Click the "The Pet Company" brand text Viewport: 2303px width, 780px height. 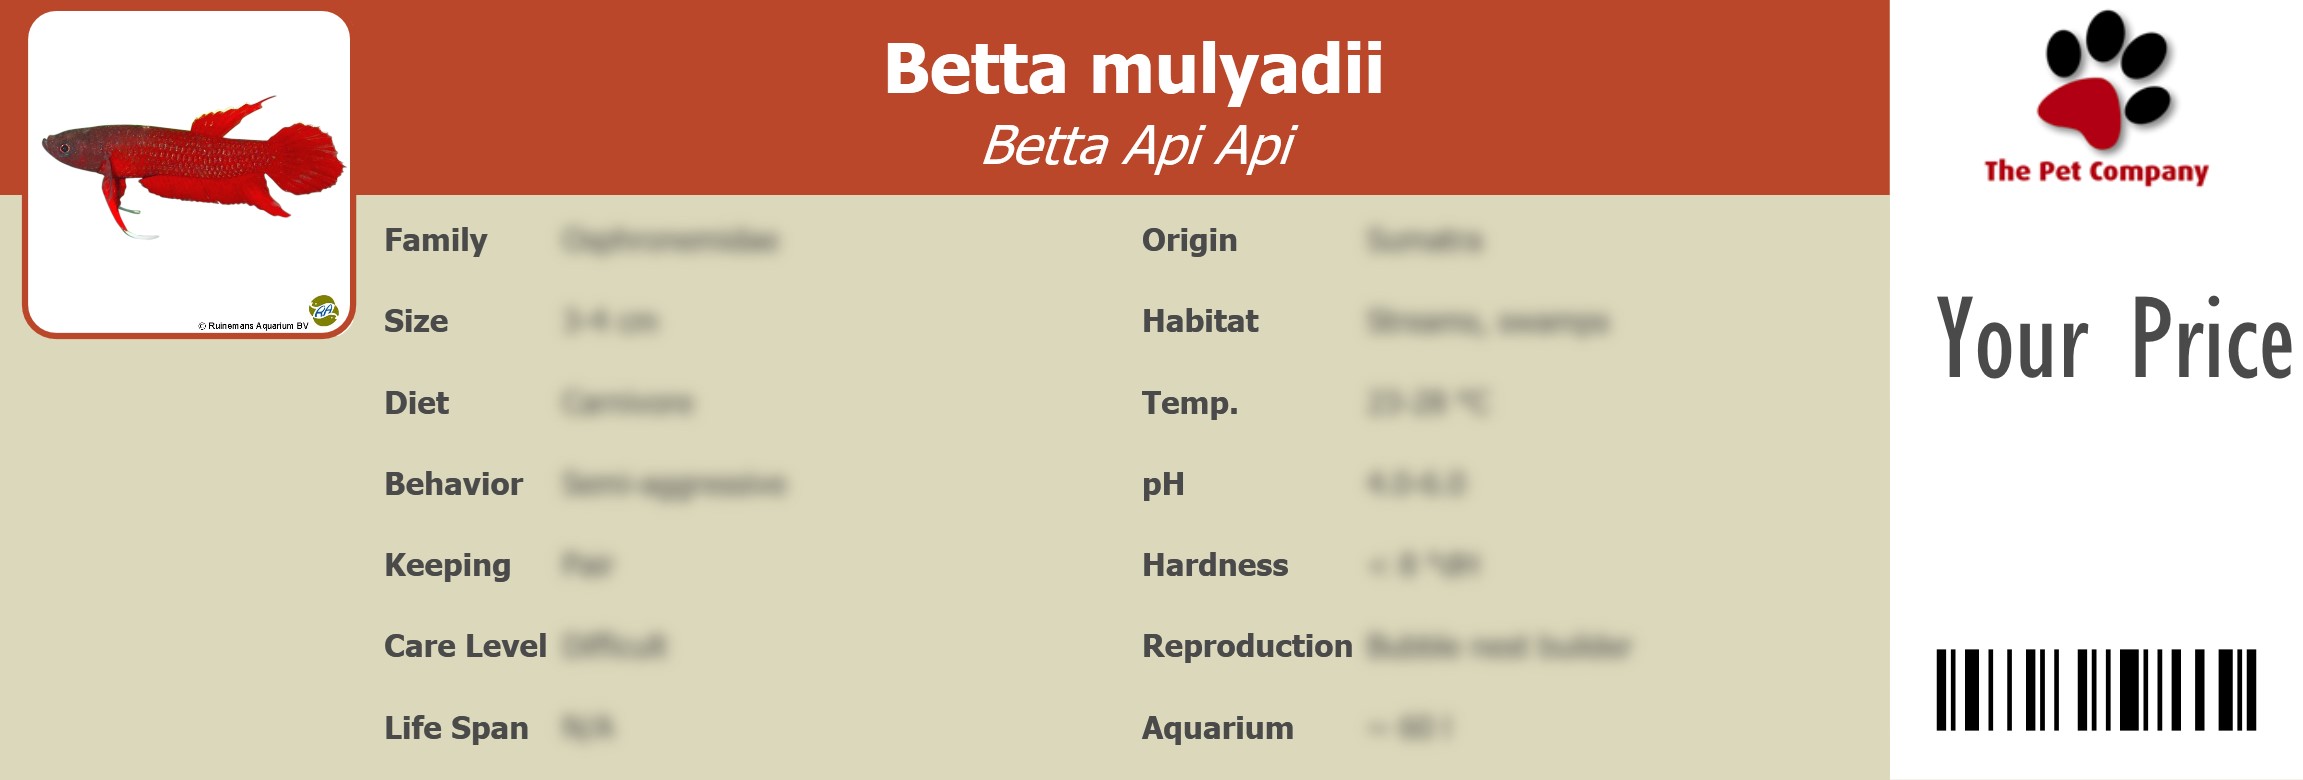2096,172
